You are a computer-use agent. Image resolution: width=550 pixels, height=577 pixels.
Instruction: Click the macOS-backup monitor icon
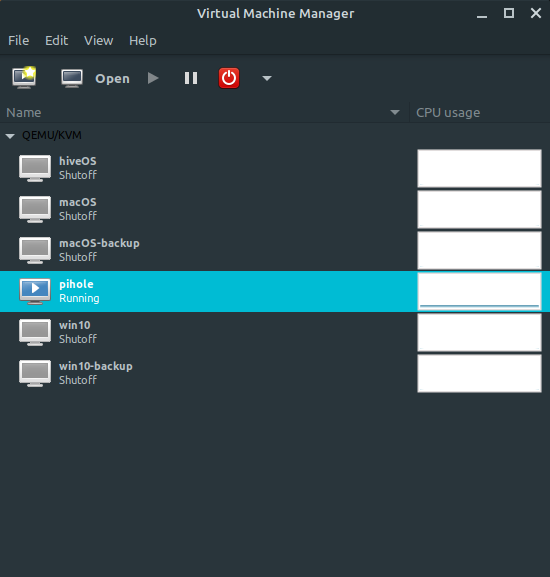pyautogui.click(x=35, y=250)
